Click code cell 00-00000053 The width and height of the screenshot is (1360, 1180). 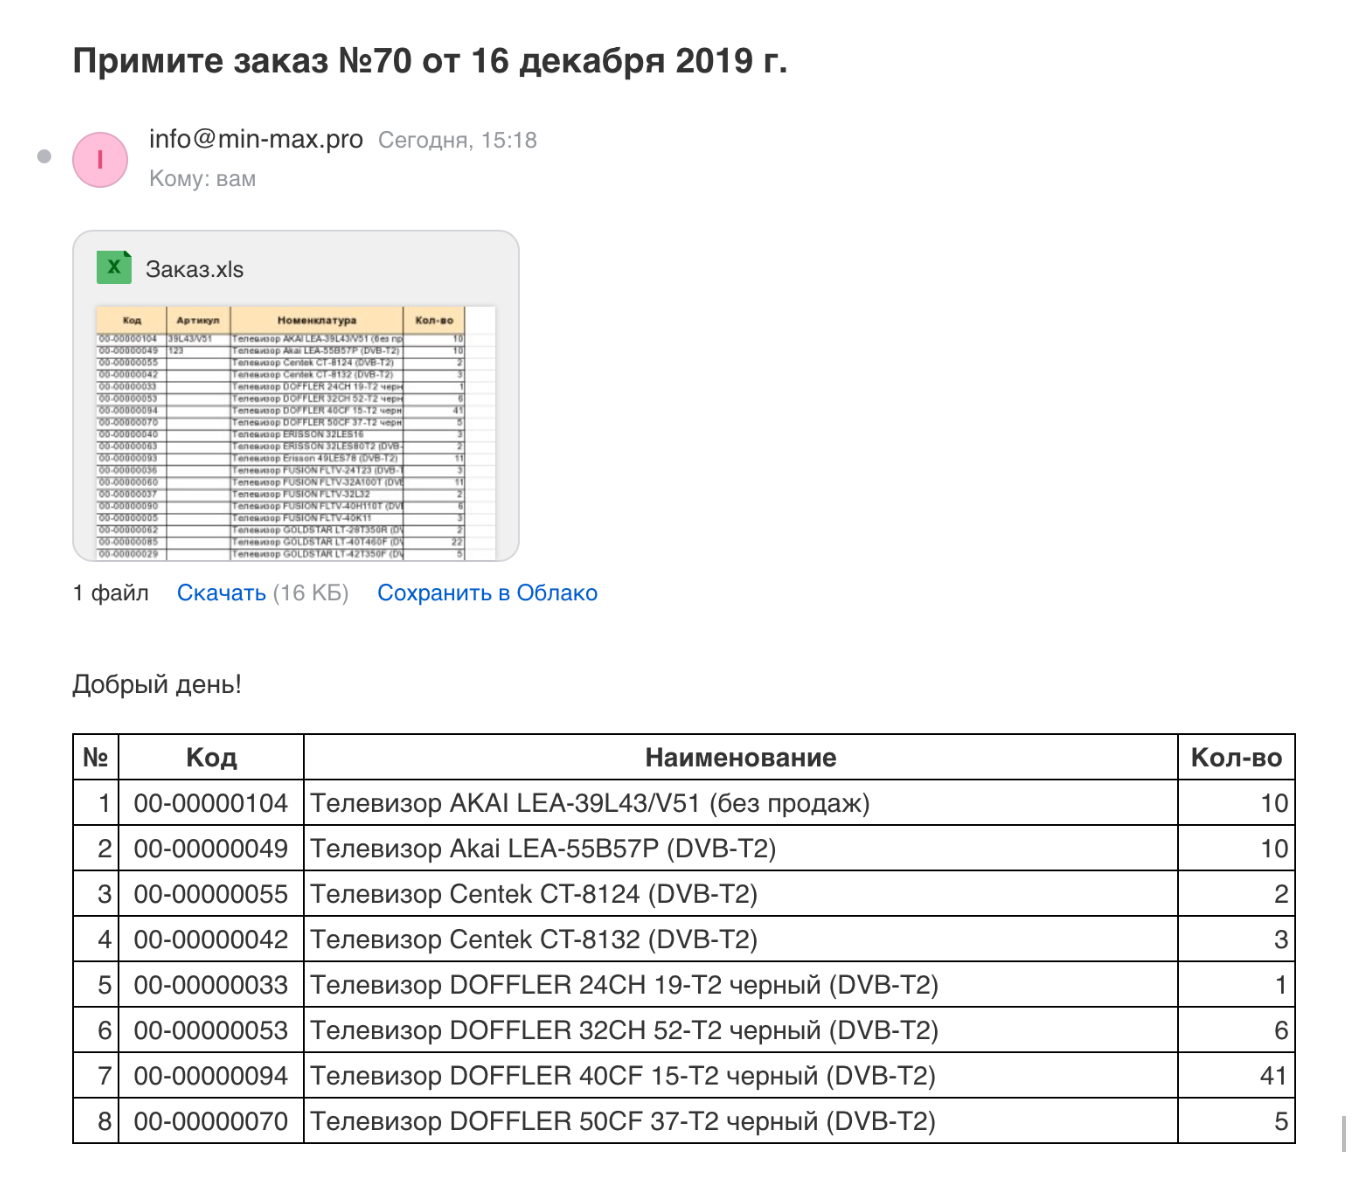click(211, 1030)
